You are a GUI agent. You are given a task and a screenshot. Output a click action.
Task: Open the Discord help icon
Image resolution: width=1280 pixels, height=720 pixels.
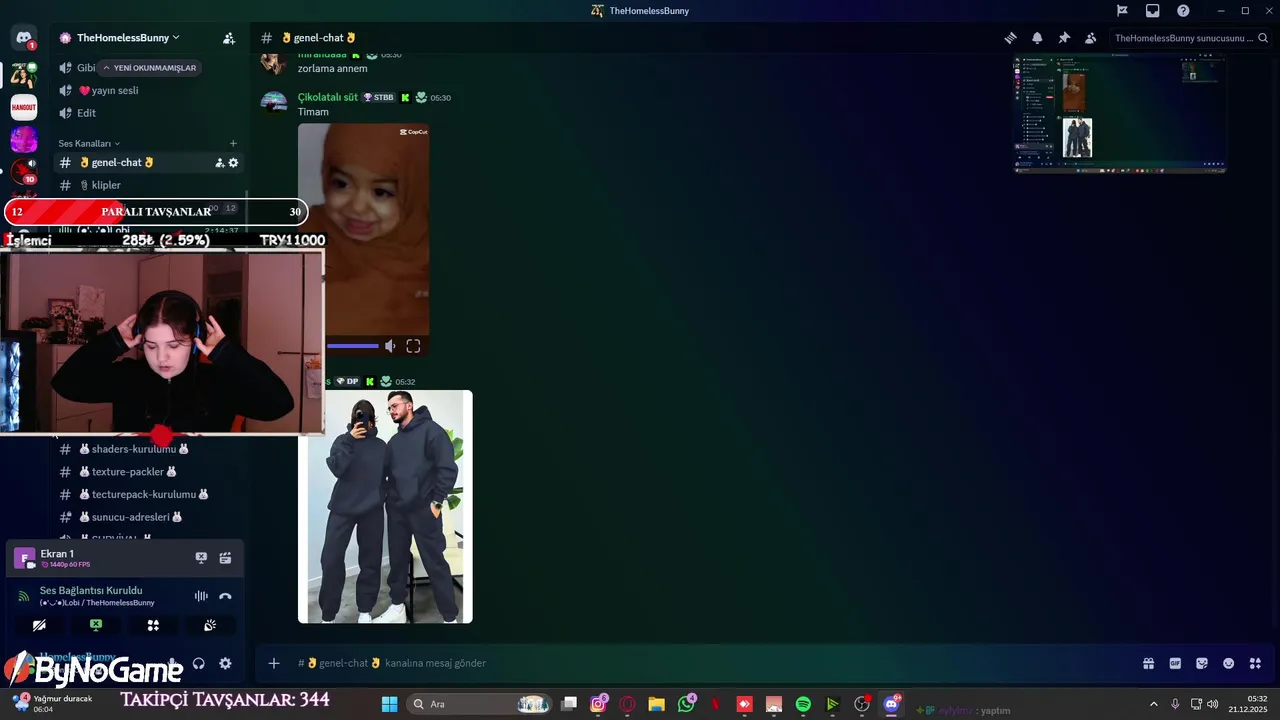[1183, 11]
